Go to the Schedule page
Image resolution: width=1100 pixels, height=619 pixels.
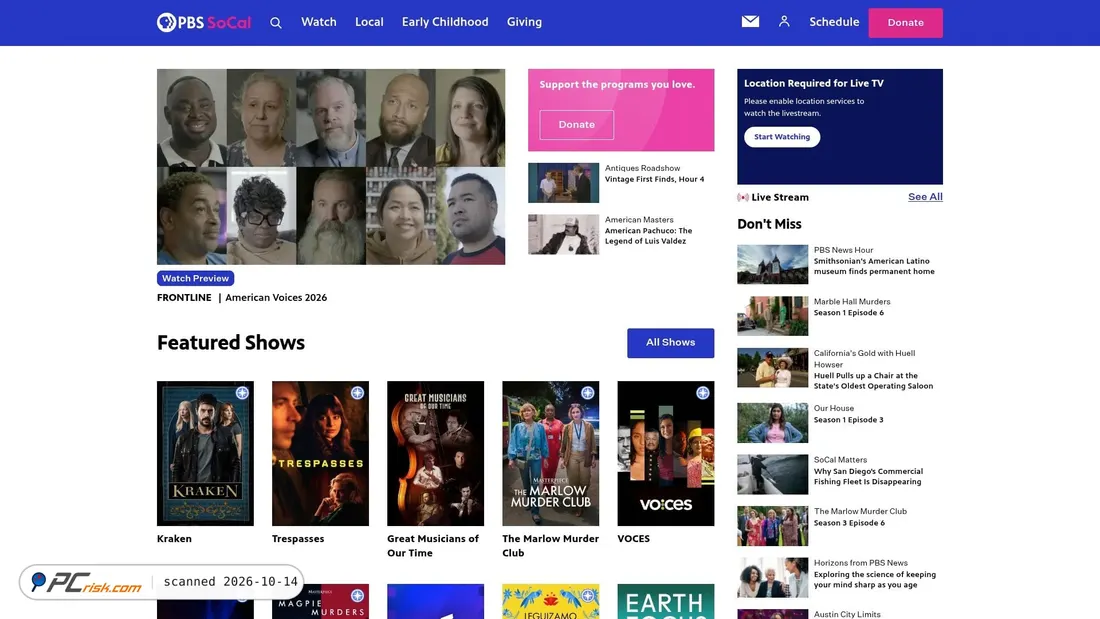834,22
